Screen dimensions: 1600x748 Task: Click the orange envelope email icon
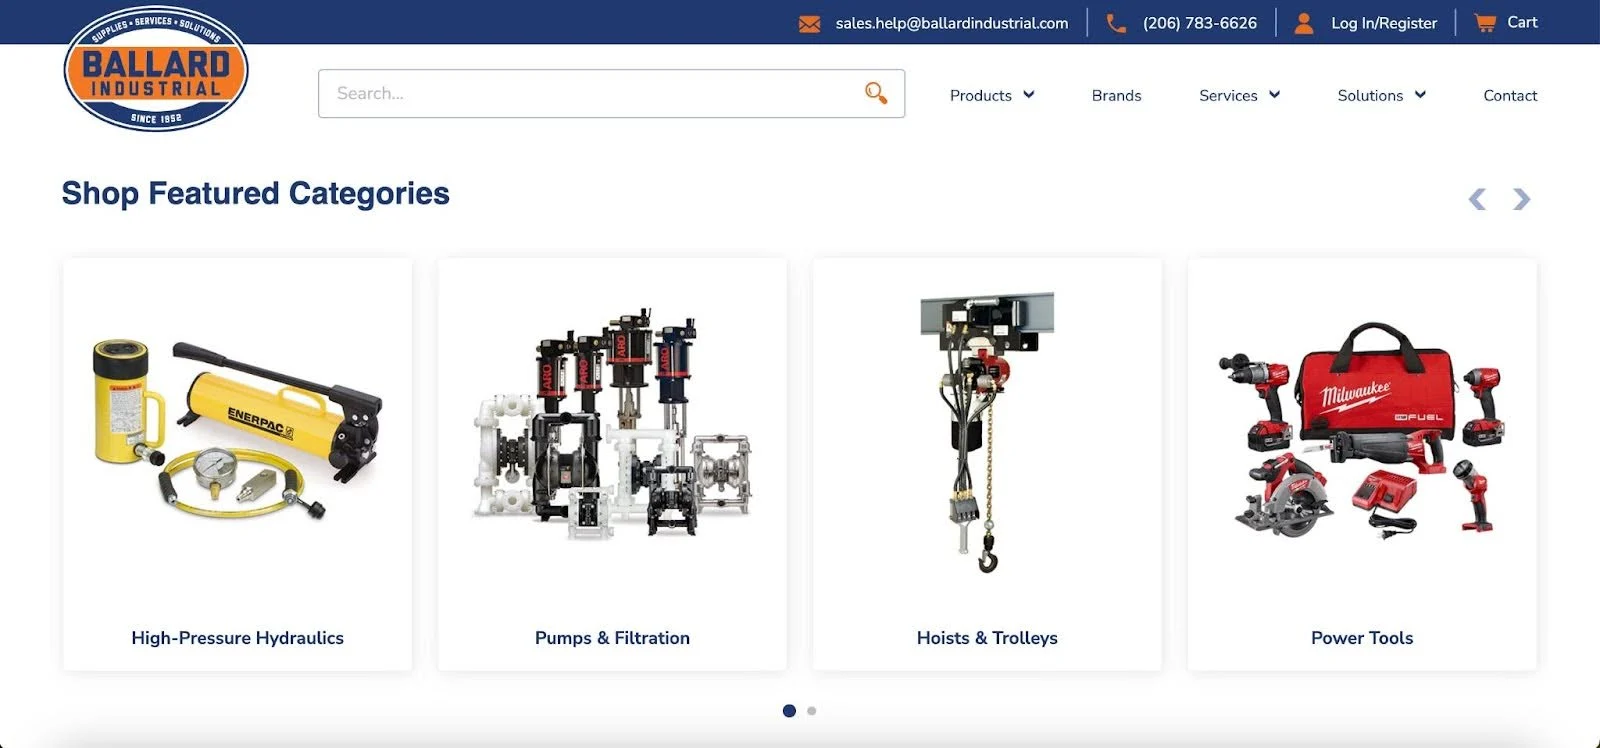click(809, 23)
